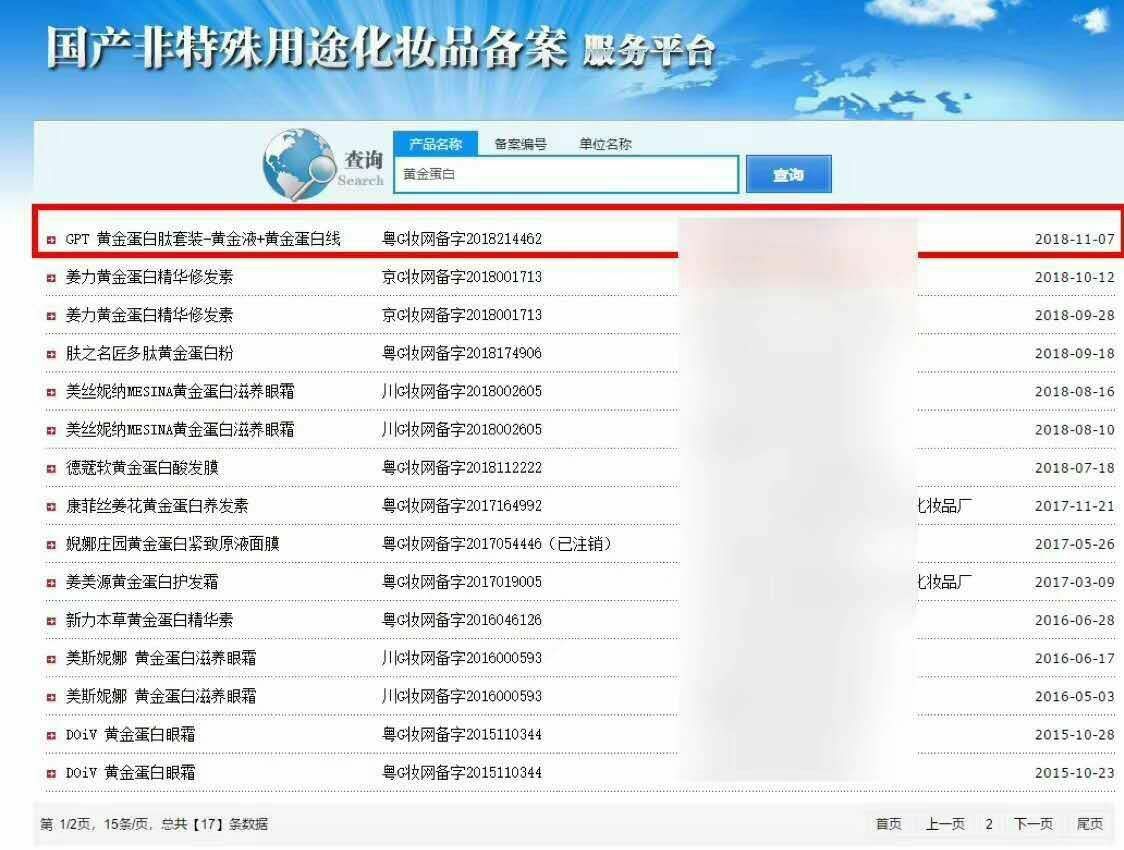This screenshot has width=1124, height=850.
Task: Select 粤G妆网备字2015110344 in row dated 2015-10-23
Action: [462, 773]
